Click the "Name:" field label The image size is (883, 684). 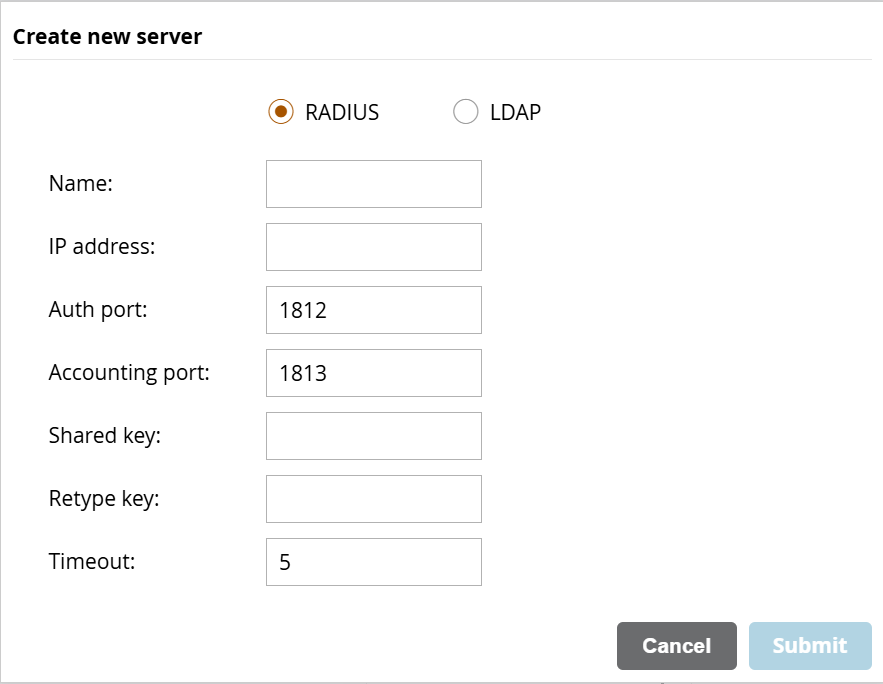point(81,184)
